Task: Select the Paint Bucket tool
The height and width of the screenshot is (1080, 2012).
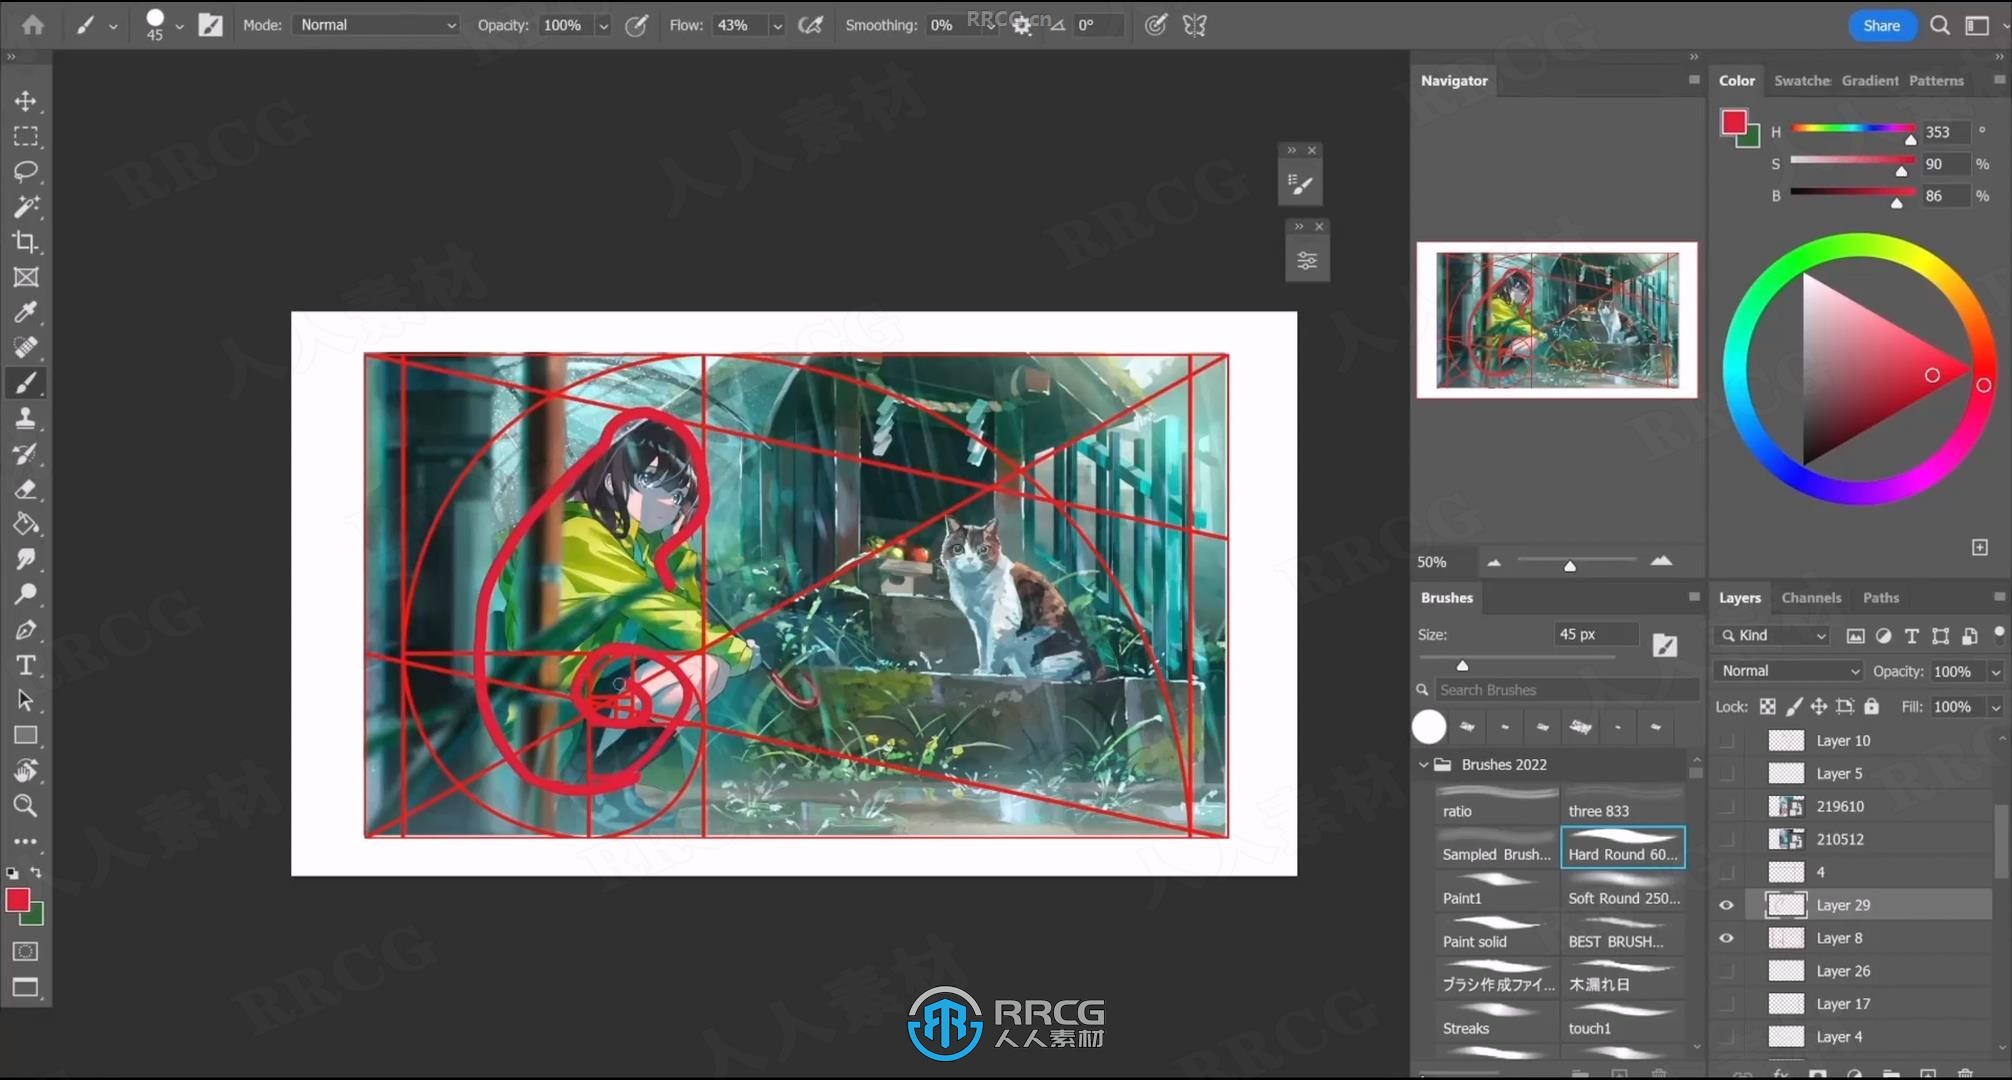Action: pyautogui.click(x=26, y=524)
